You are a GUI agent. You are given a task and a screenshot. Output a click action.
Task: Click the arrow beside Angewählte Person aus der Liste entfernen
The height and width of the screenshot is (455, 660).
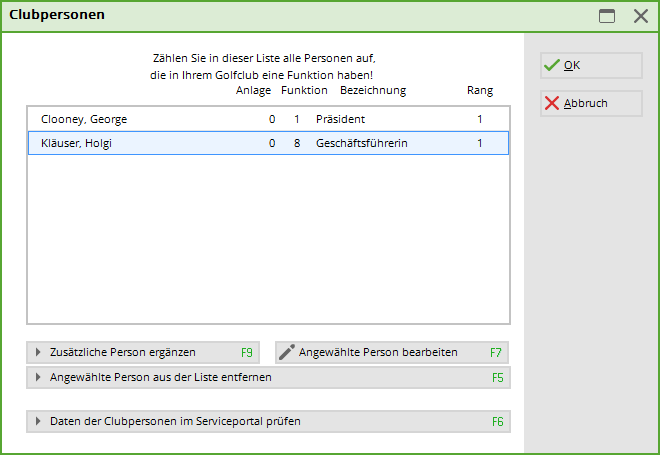(38, 377)
